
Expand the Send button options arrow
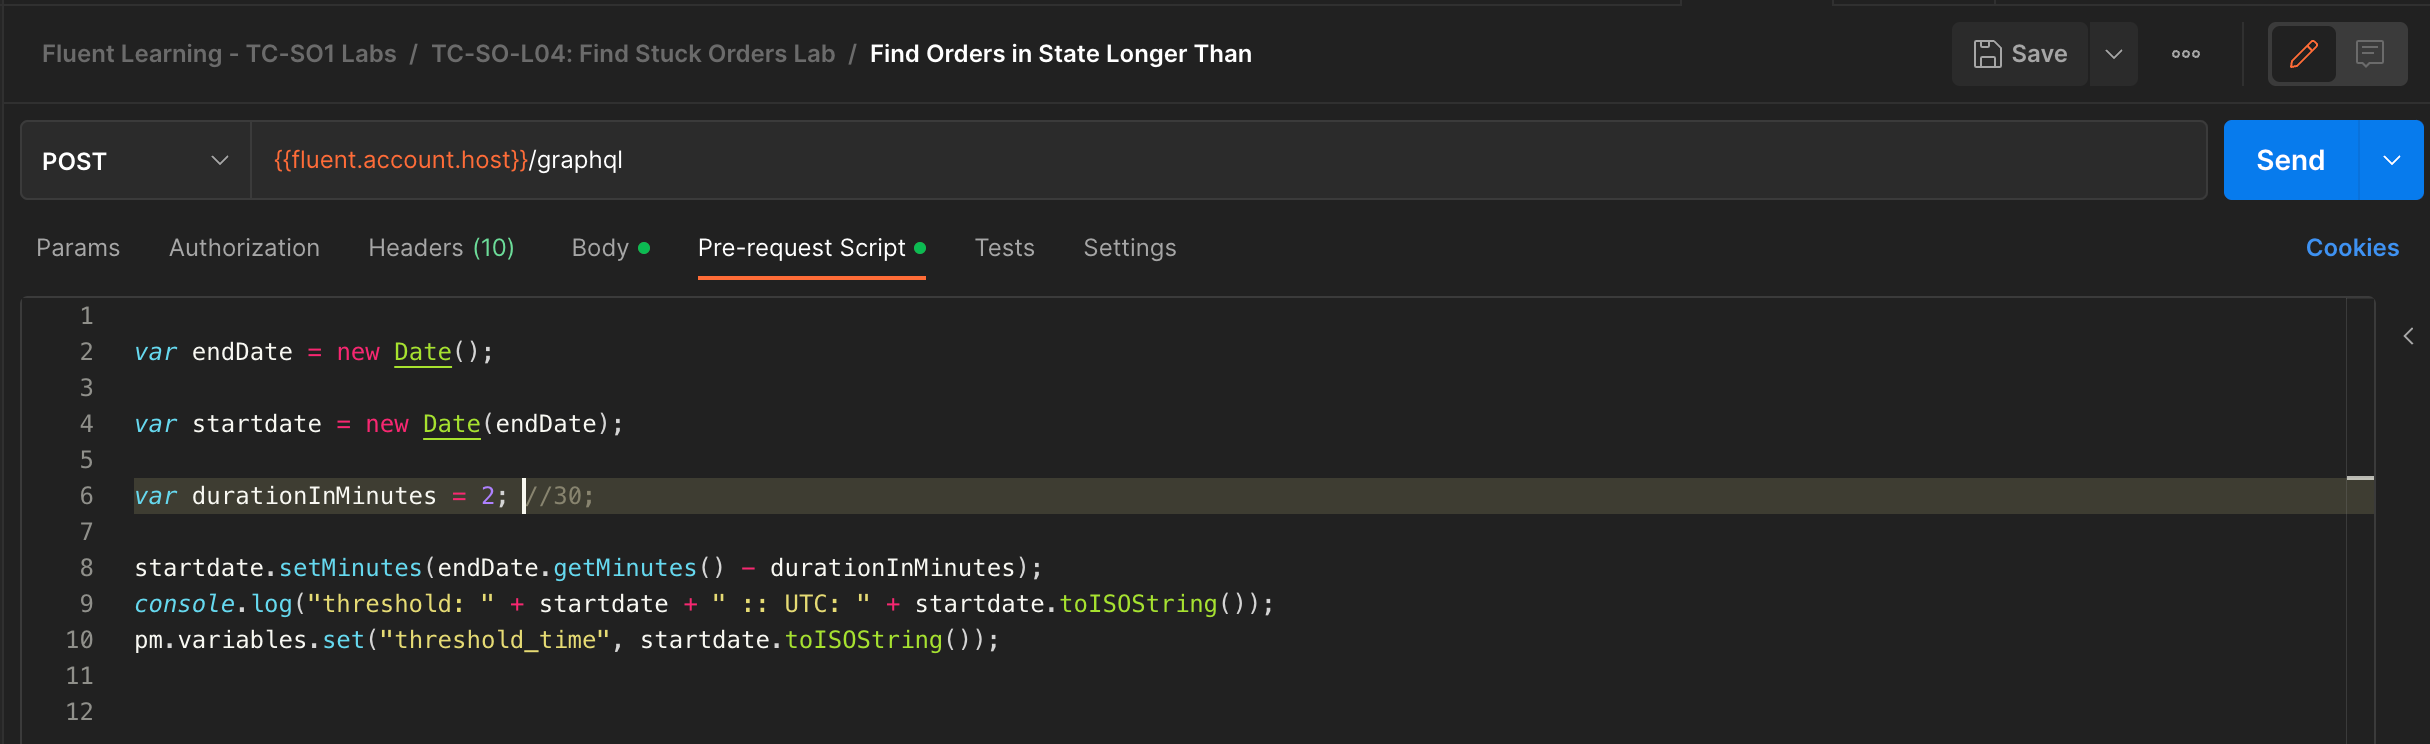2391,161
